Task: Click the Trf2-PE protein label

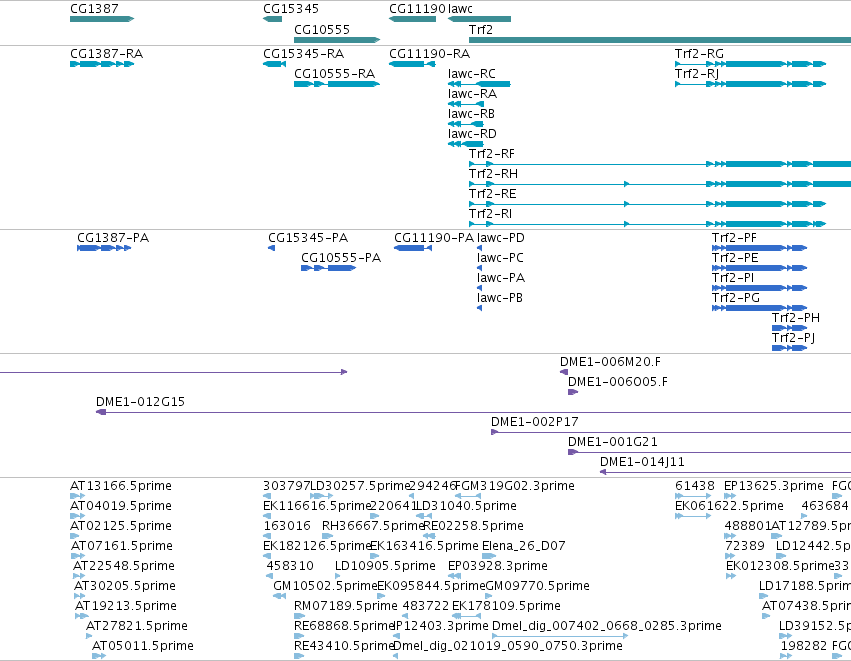Action: coord(735,258)
